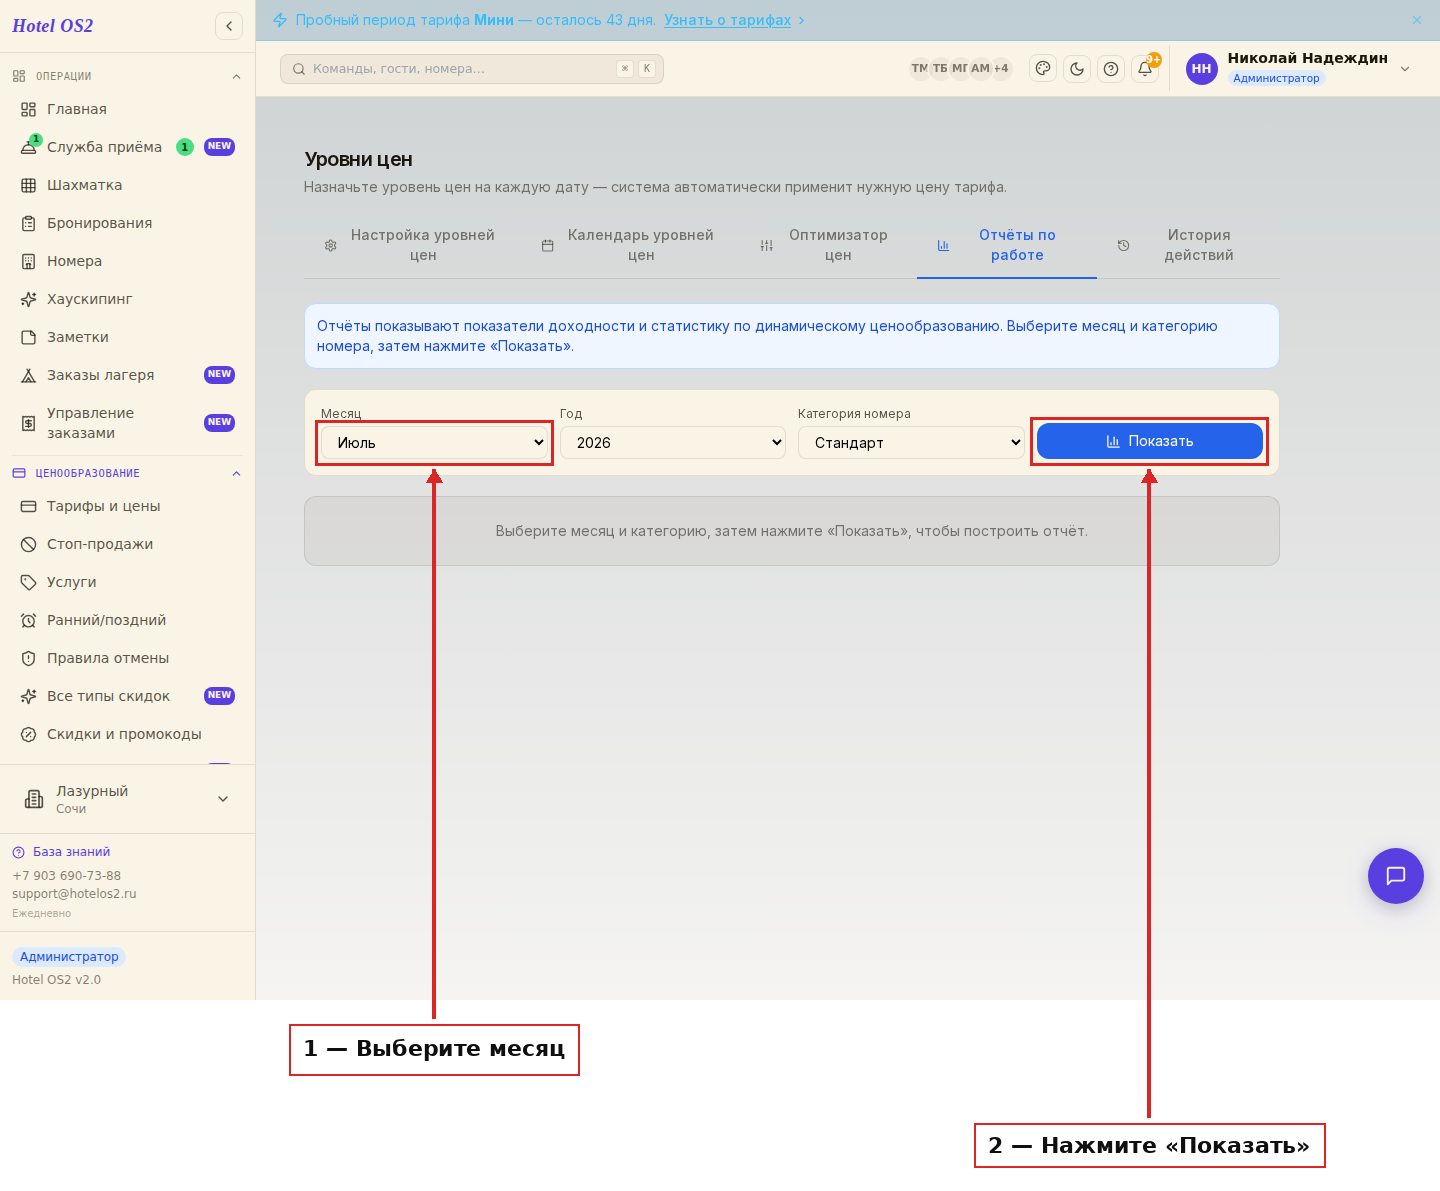Viewport: 1440px width, 1191px height.
Task: Click the lightning icon in trial banner
Action: (x=280, y=20)
